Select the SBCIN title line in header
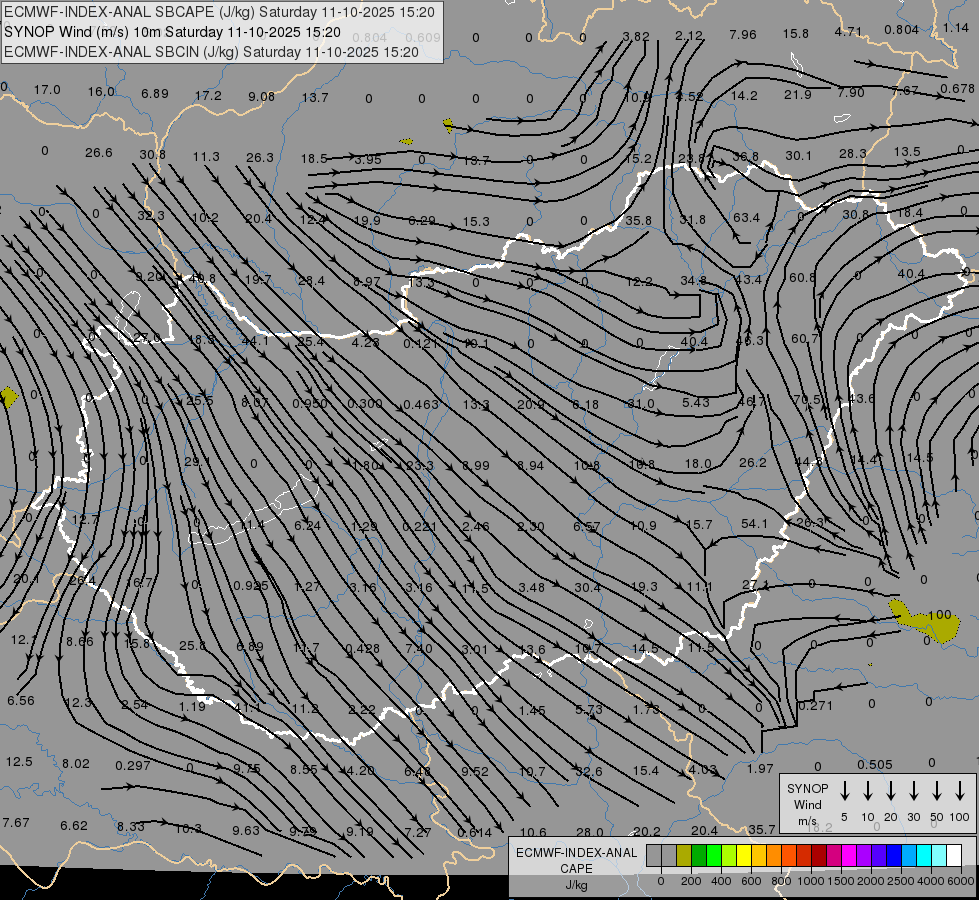The height and width of the screenshot is (900, 979). [x=211, y=52]
